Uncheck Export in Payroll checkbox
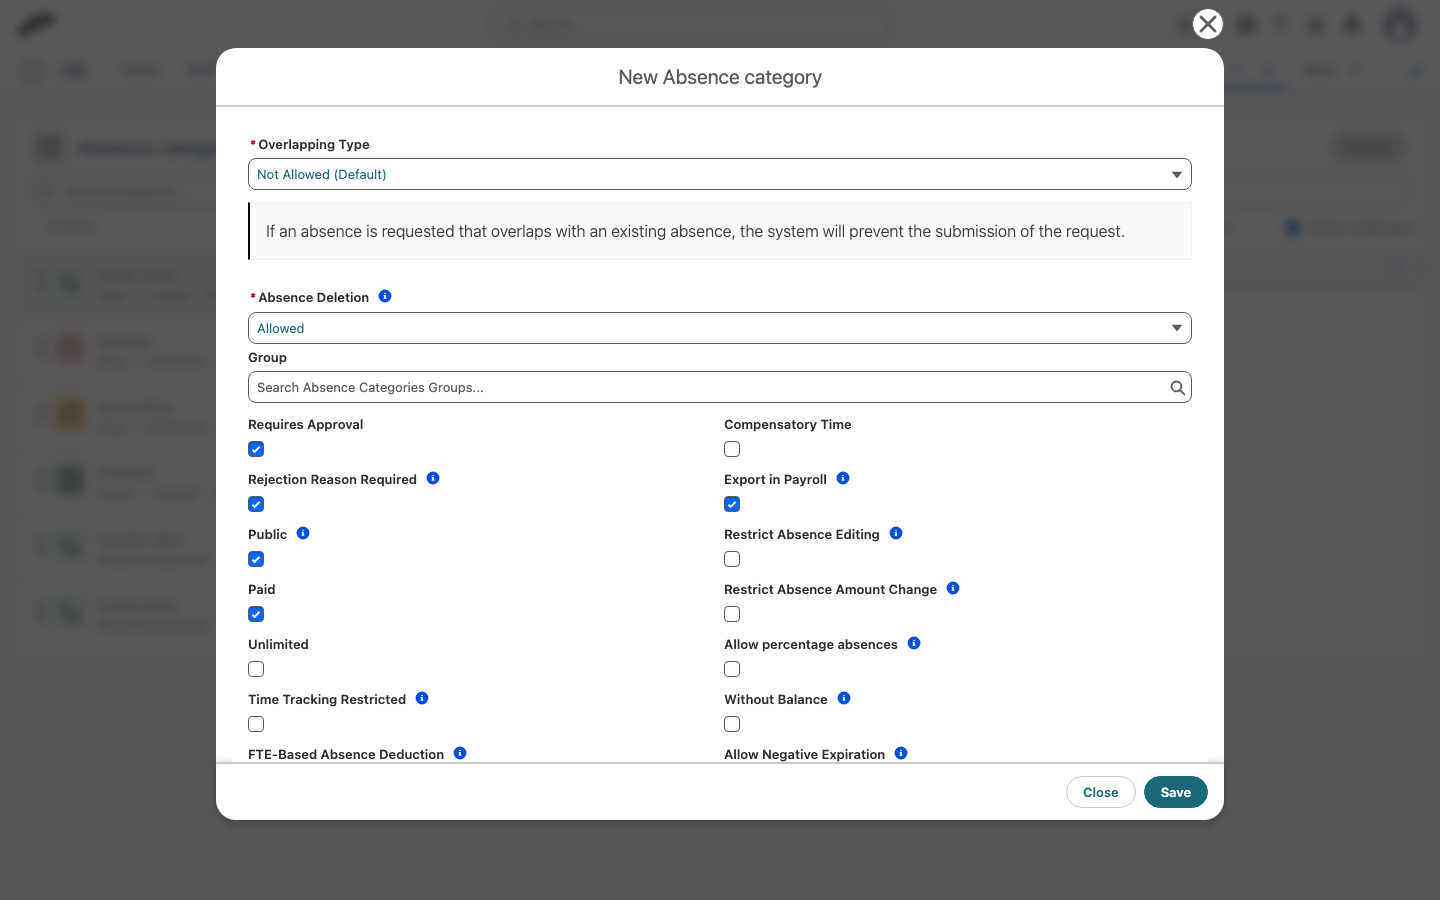Viewport: 1440px width, 900px height. point(732,504)
